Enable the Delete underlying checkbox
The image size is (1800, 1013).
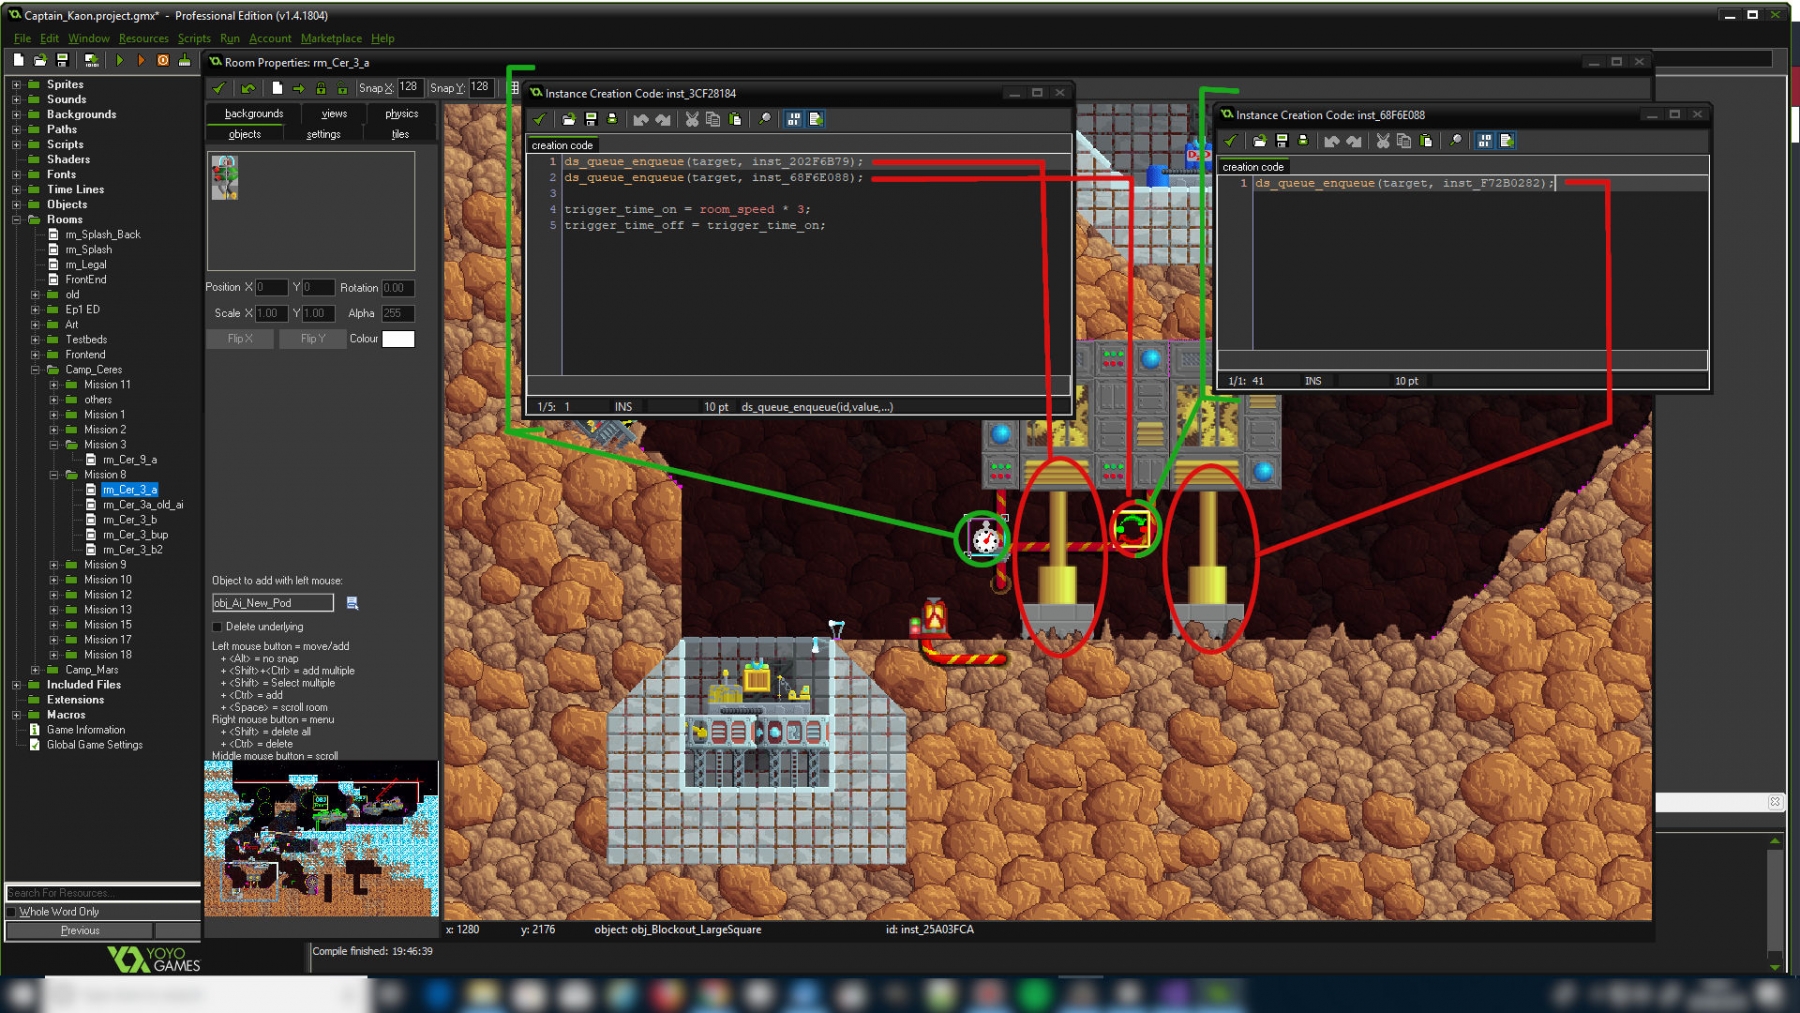coord(217,627)
